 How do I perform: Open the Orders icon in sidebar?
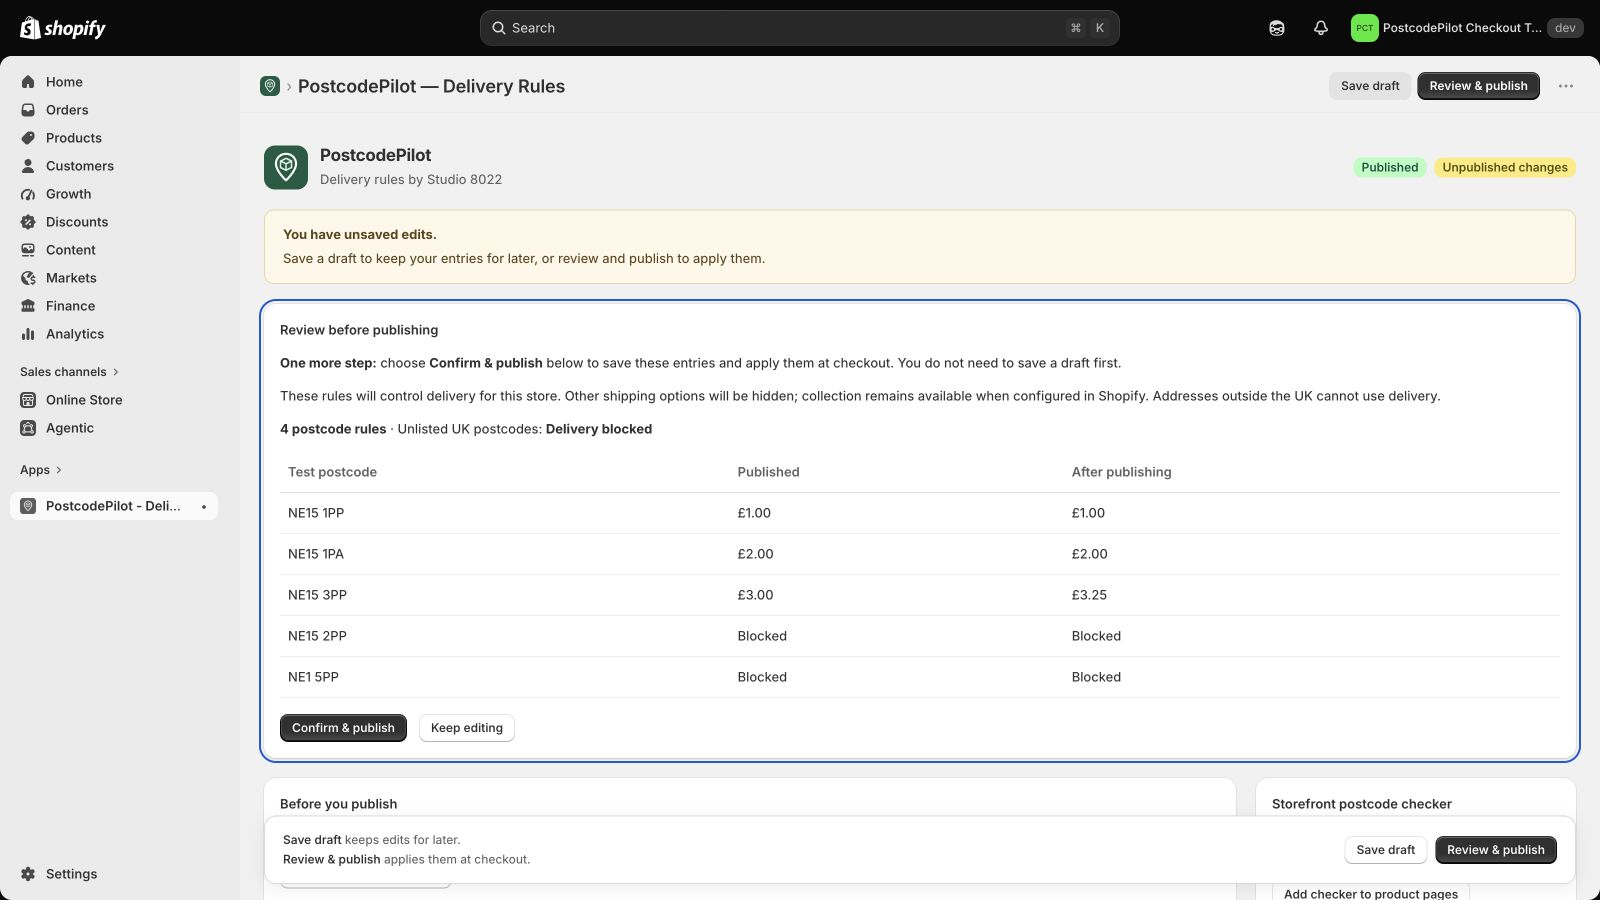[x=28, y=110]
